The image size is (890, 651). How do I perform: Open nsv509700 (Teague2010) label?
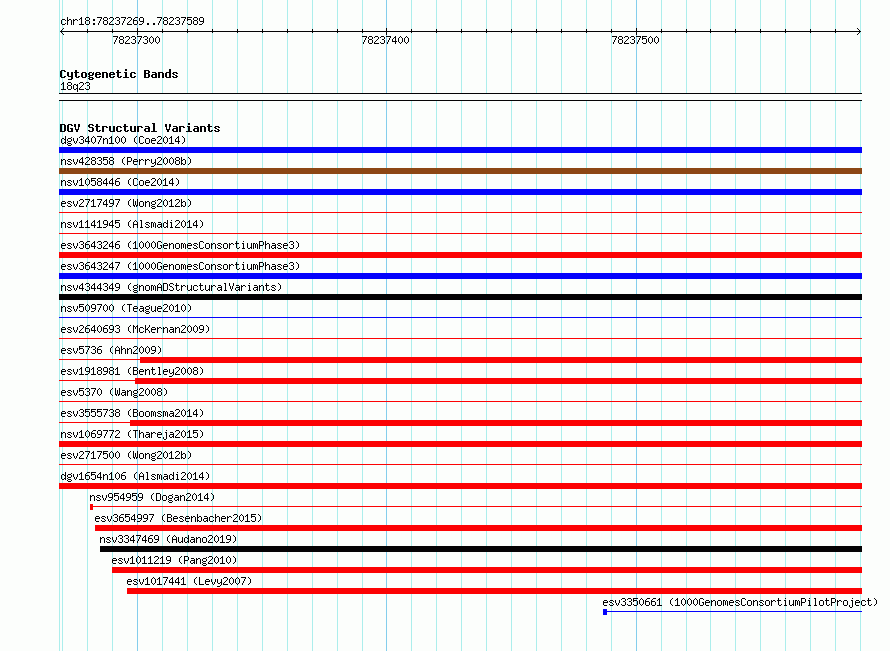click(x=126, y=308)
